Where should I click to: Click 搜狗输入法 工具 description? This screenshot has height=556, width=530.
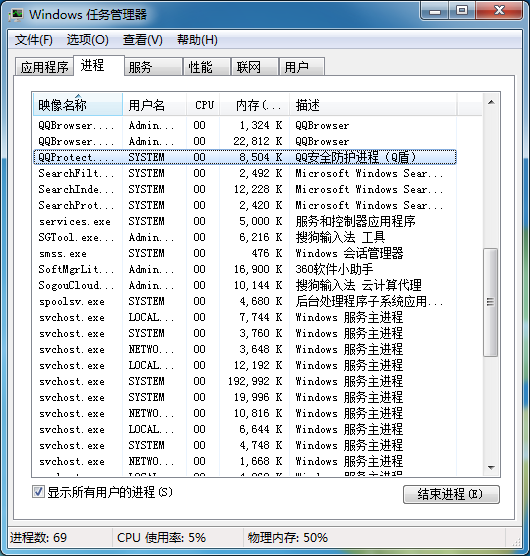tap(340, 237)
